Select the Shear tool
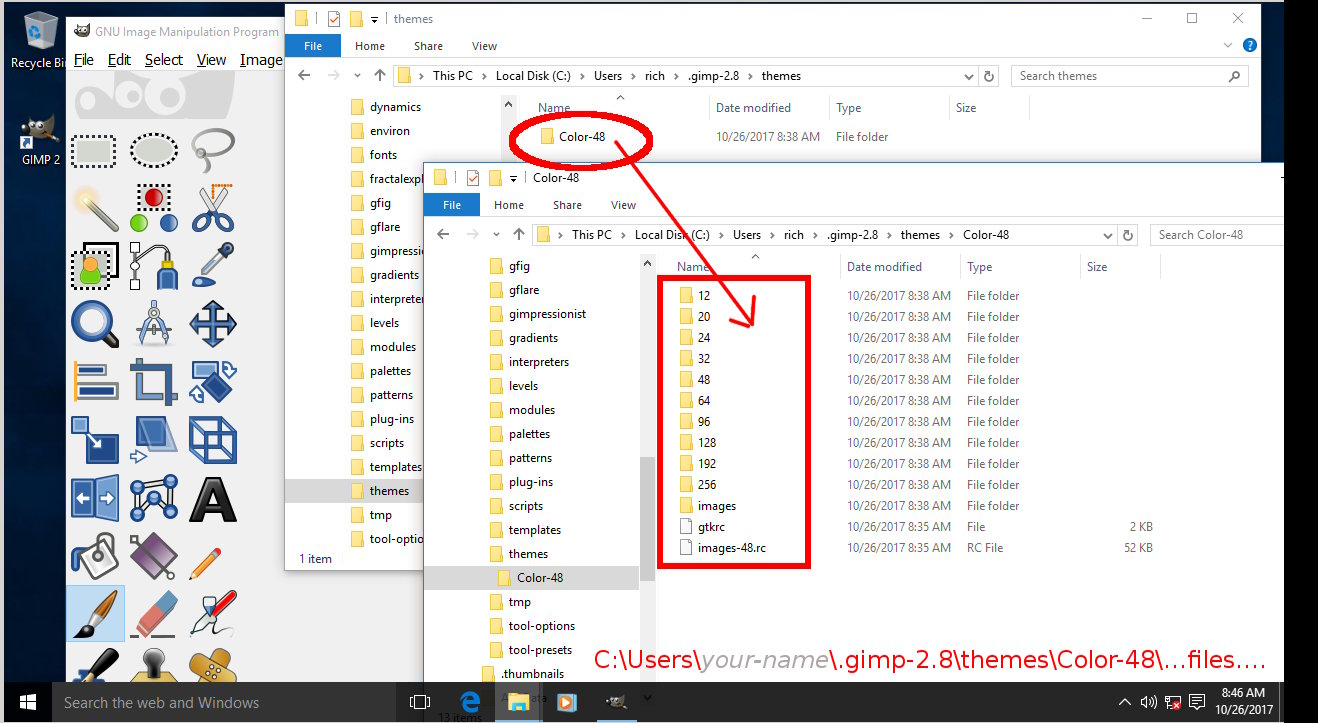Image resolution: width=1318 pixels, height=723 pixels. tap(154, 440)
